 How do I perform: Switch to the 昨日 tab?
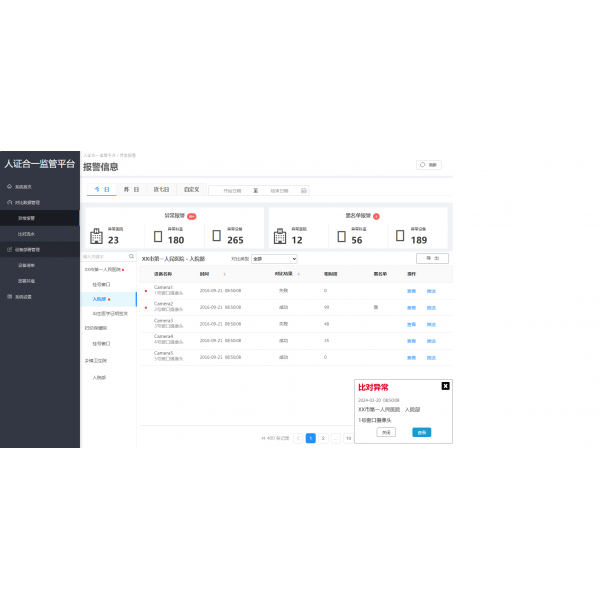[x=131, y=189]
